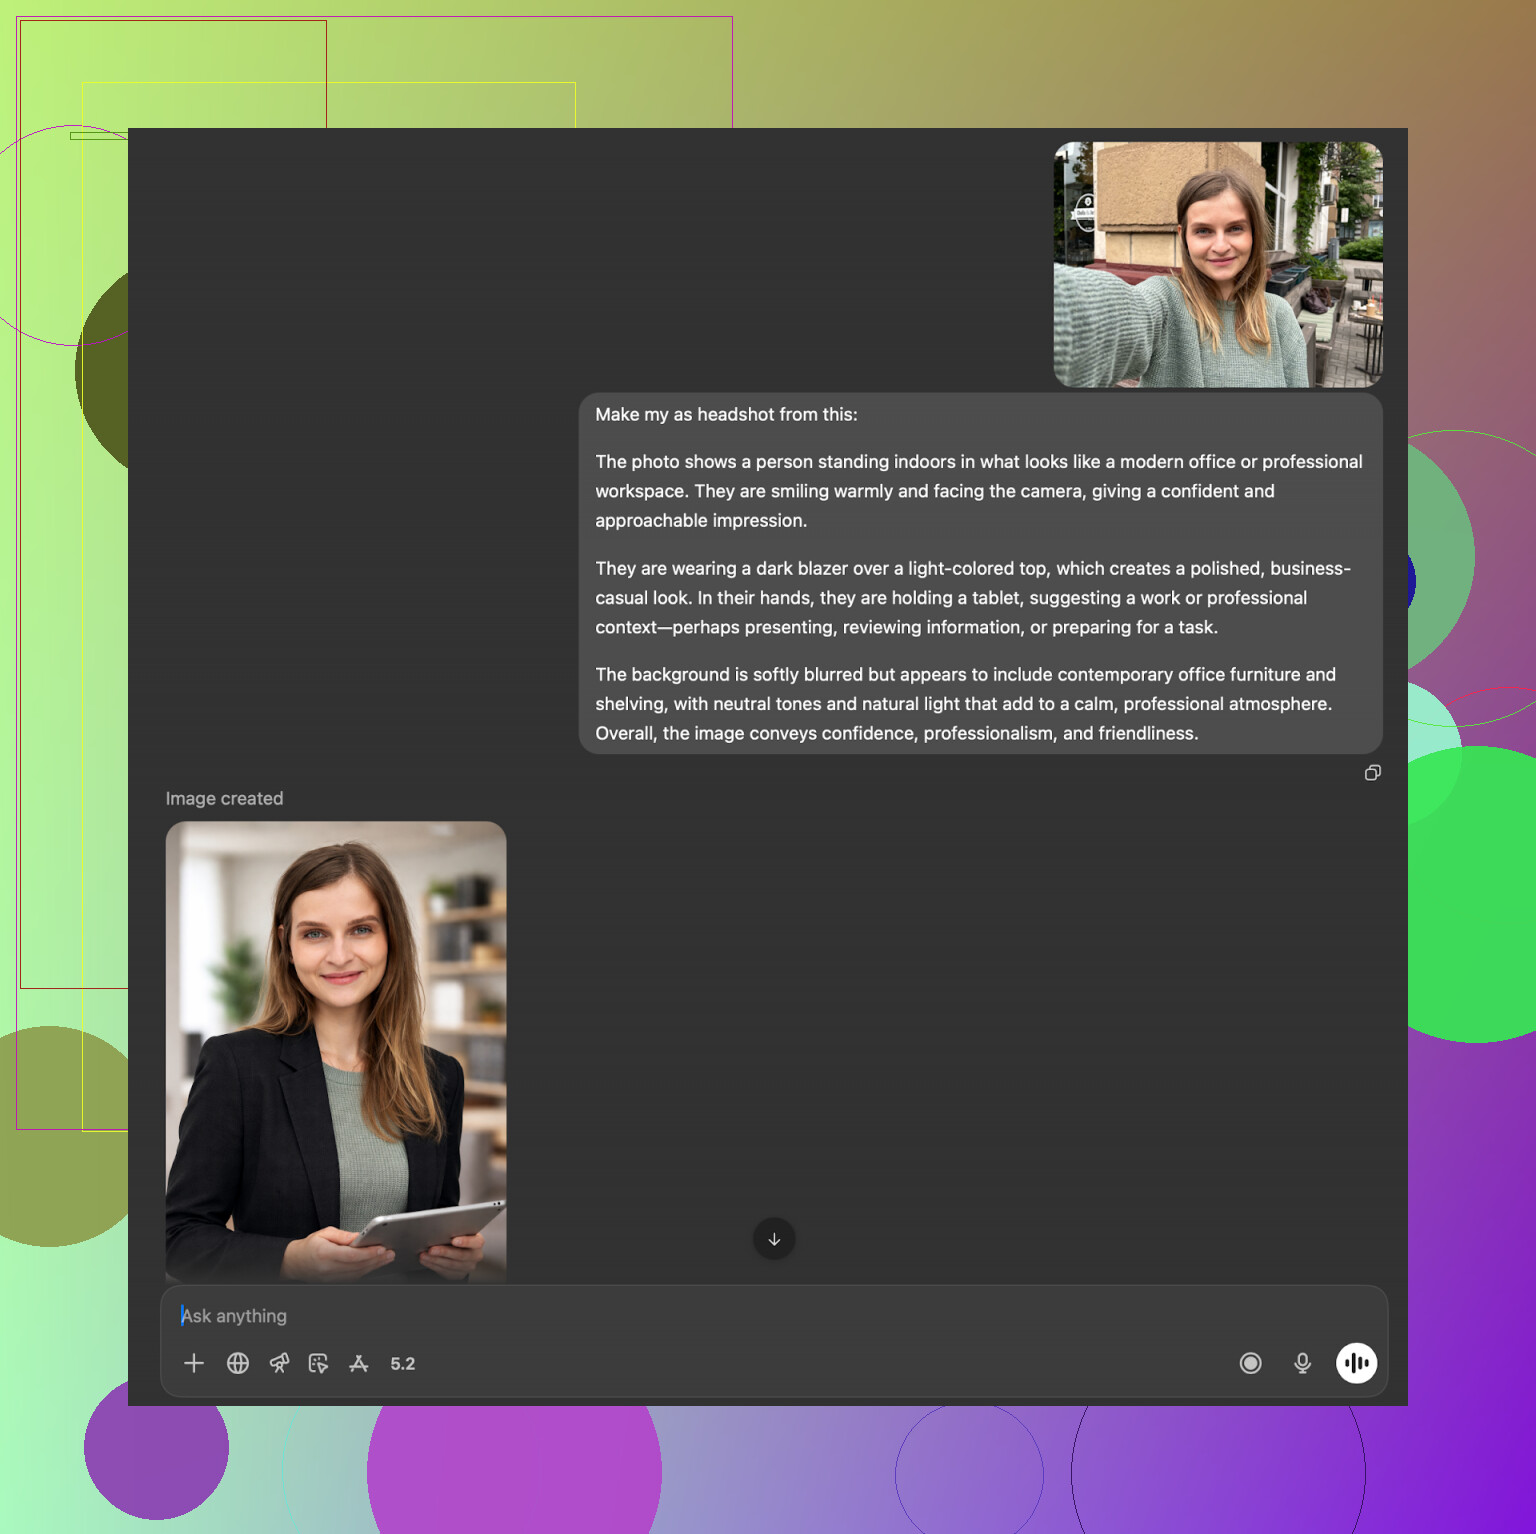Jump to latest with the down-arrow button
1536x1534 pixels.
(774, 1239)
